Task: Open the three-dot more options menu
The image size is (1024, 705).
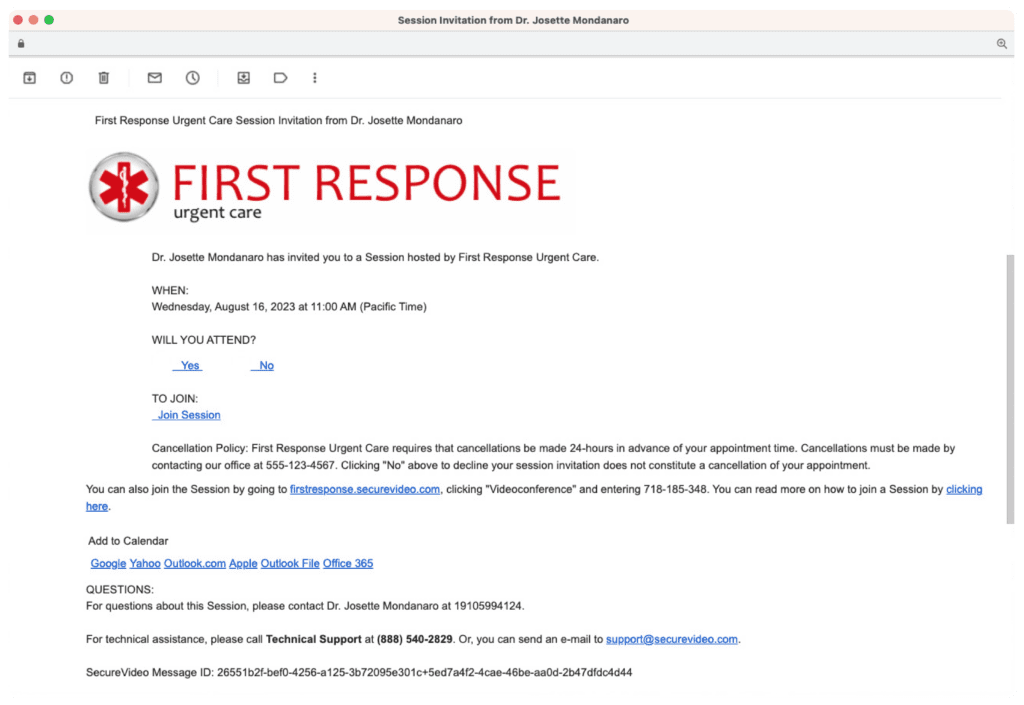Action: pyautogui.click(x=315, y=78)
